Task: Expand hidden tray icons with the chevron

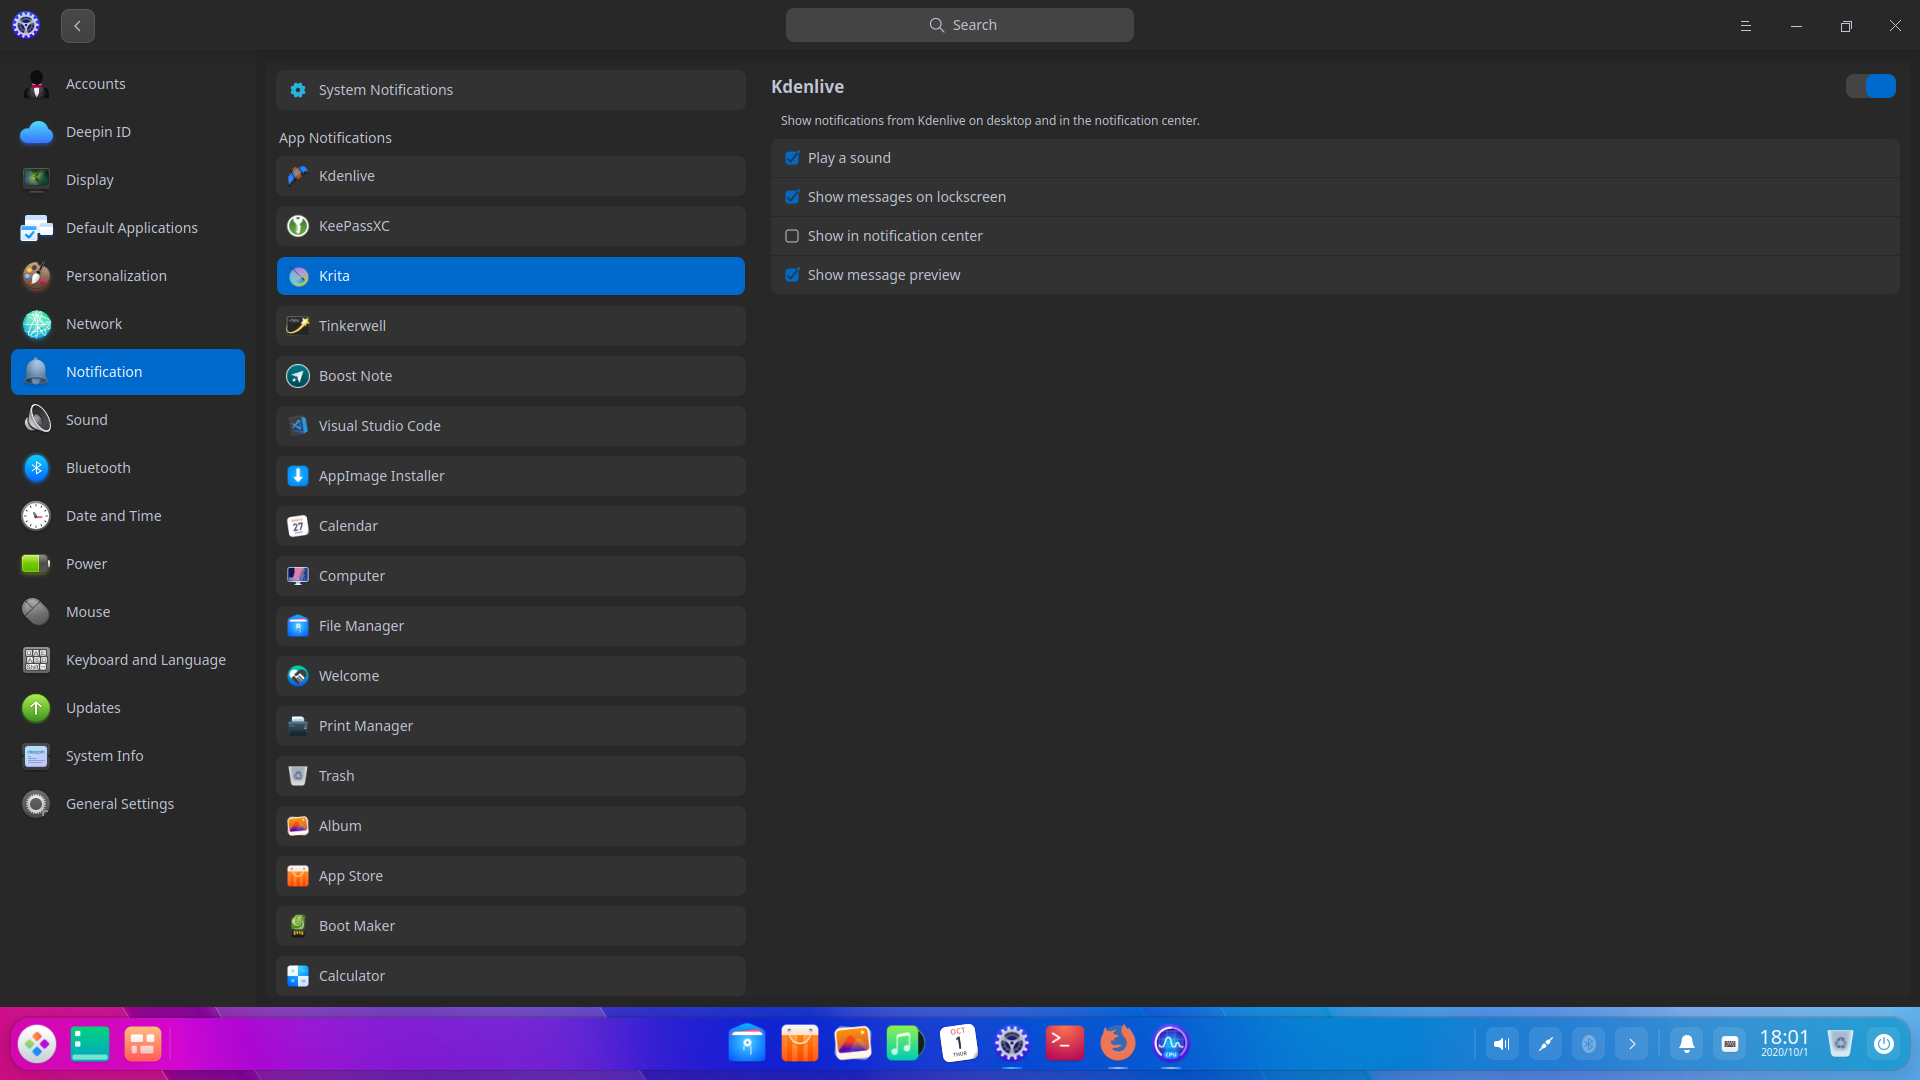Action: point(1633,1043)
